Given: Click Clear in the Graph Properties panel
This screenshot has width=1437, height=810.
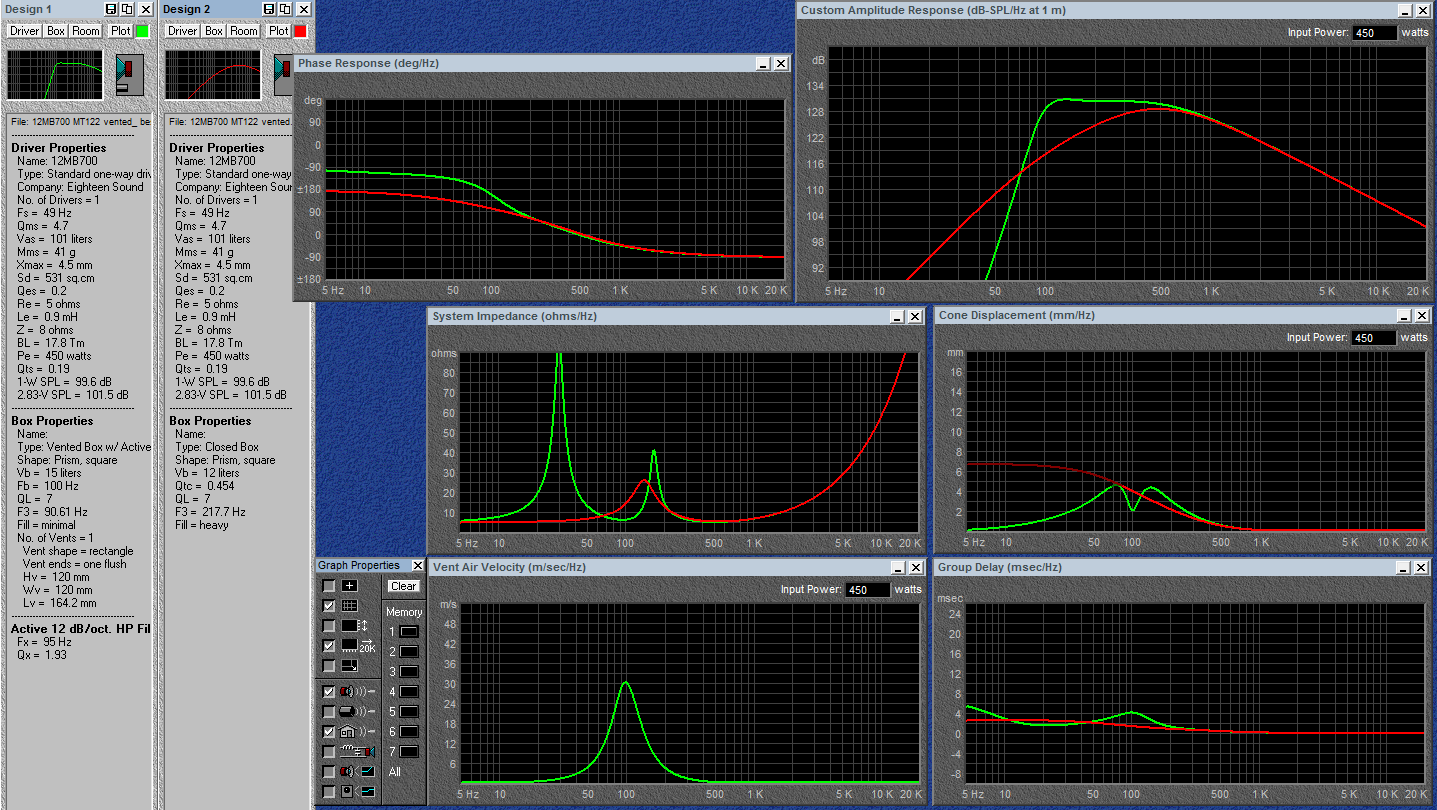Looking at the screenshot, I should (404, 587).
